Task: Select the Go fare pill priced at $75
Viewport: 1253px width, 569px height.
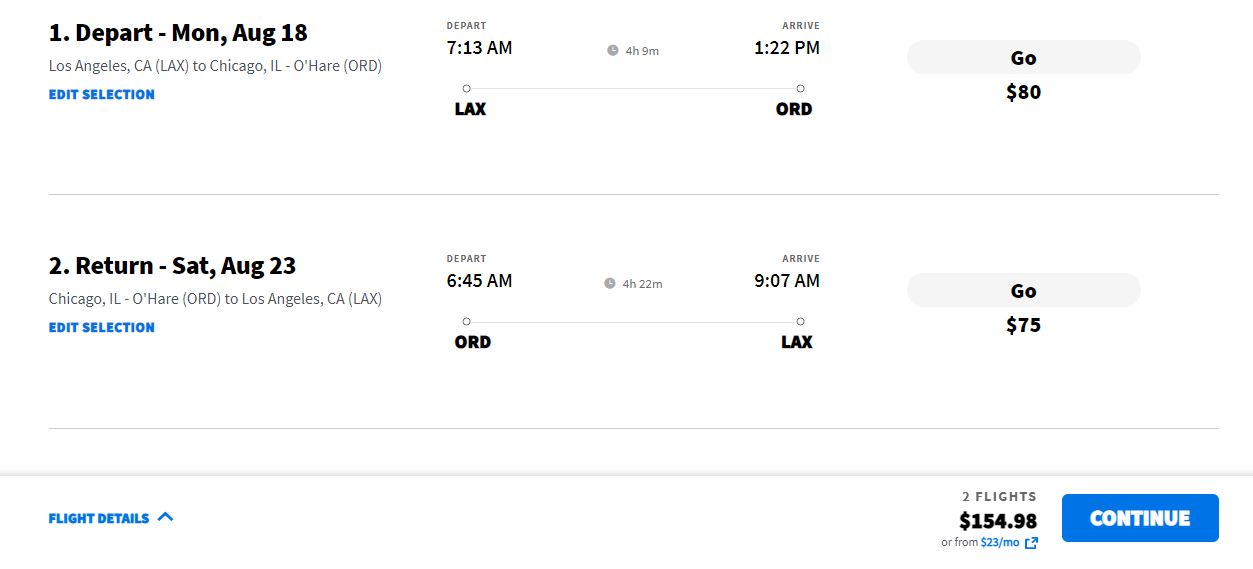Action: (x=1023, y=290)
